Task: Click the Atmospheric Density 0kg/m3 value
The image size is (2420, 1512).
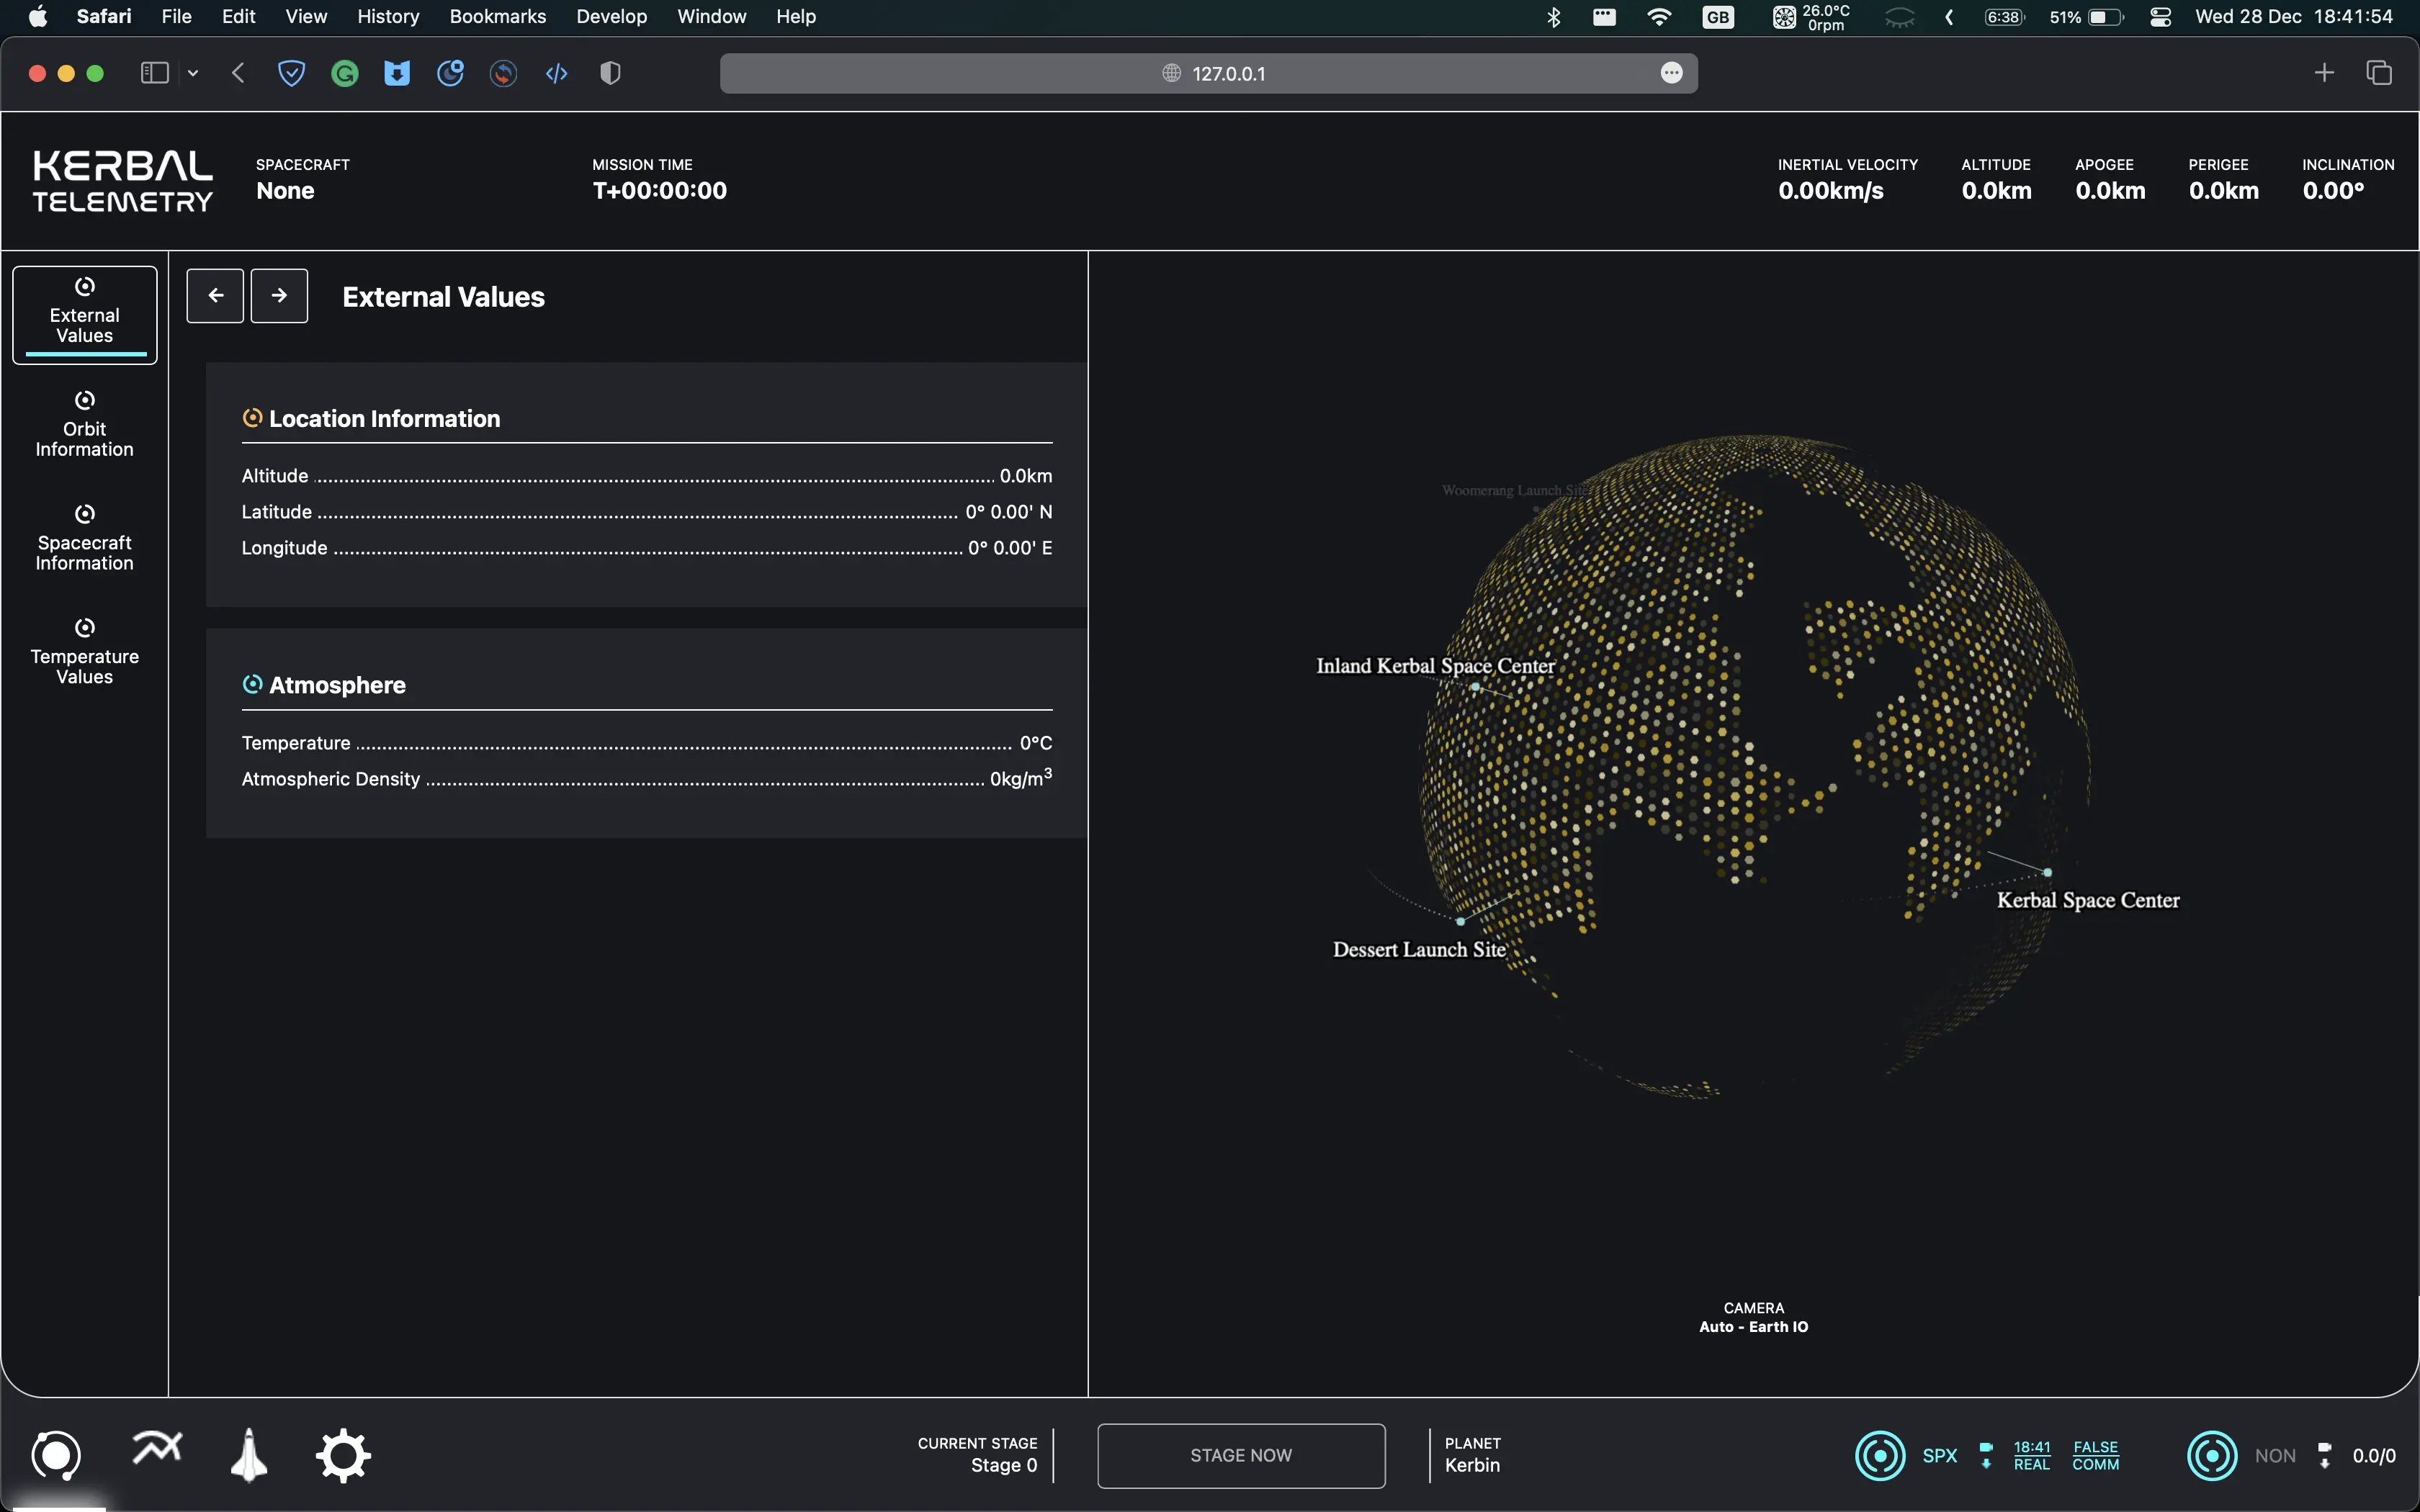Action: pyautogui.click(x=1021, y=778)
